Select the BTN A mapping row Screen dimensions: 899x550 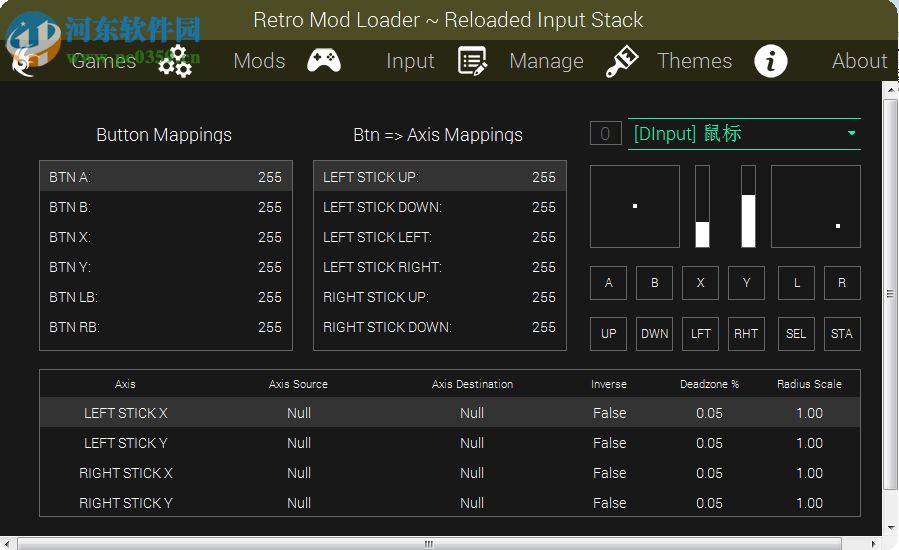(x=166, y=177)
